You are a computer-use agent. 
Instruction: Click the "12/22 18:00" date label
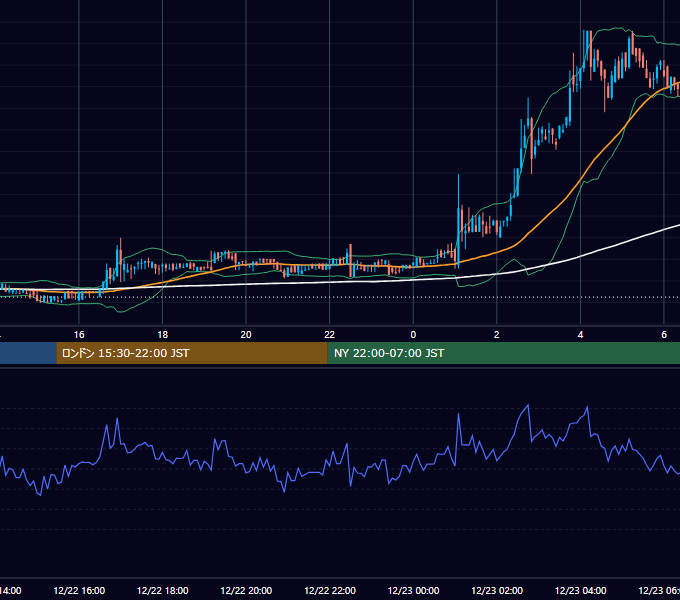point(163,591)
